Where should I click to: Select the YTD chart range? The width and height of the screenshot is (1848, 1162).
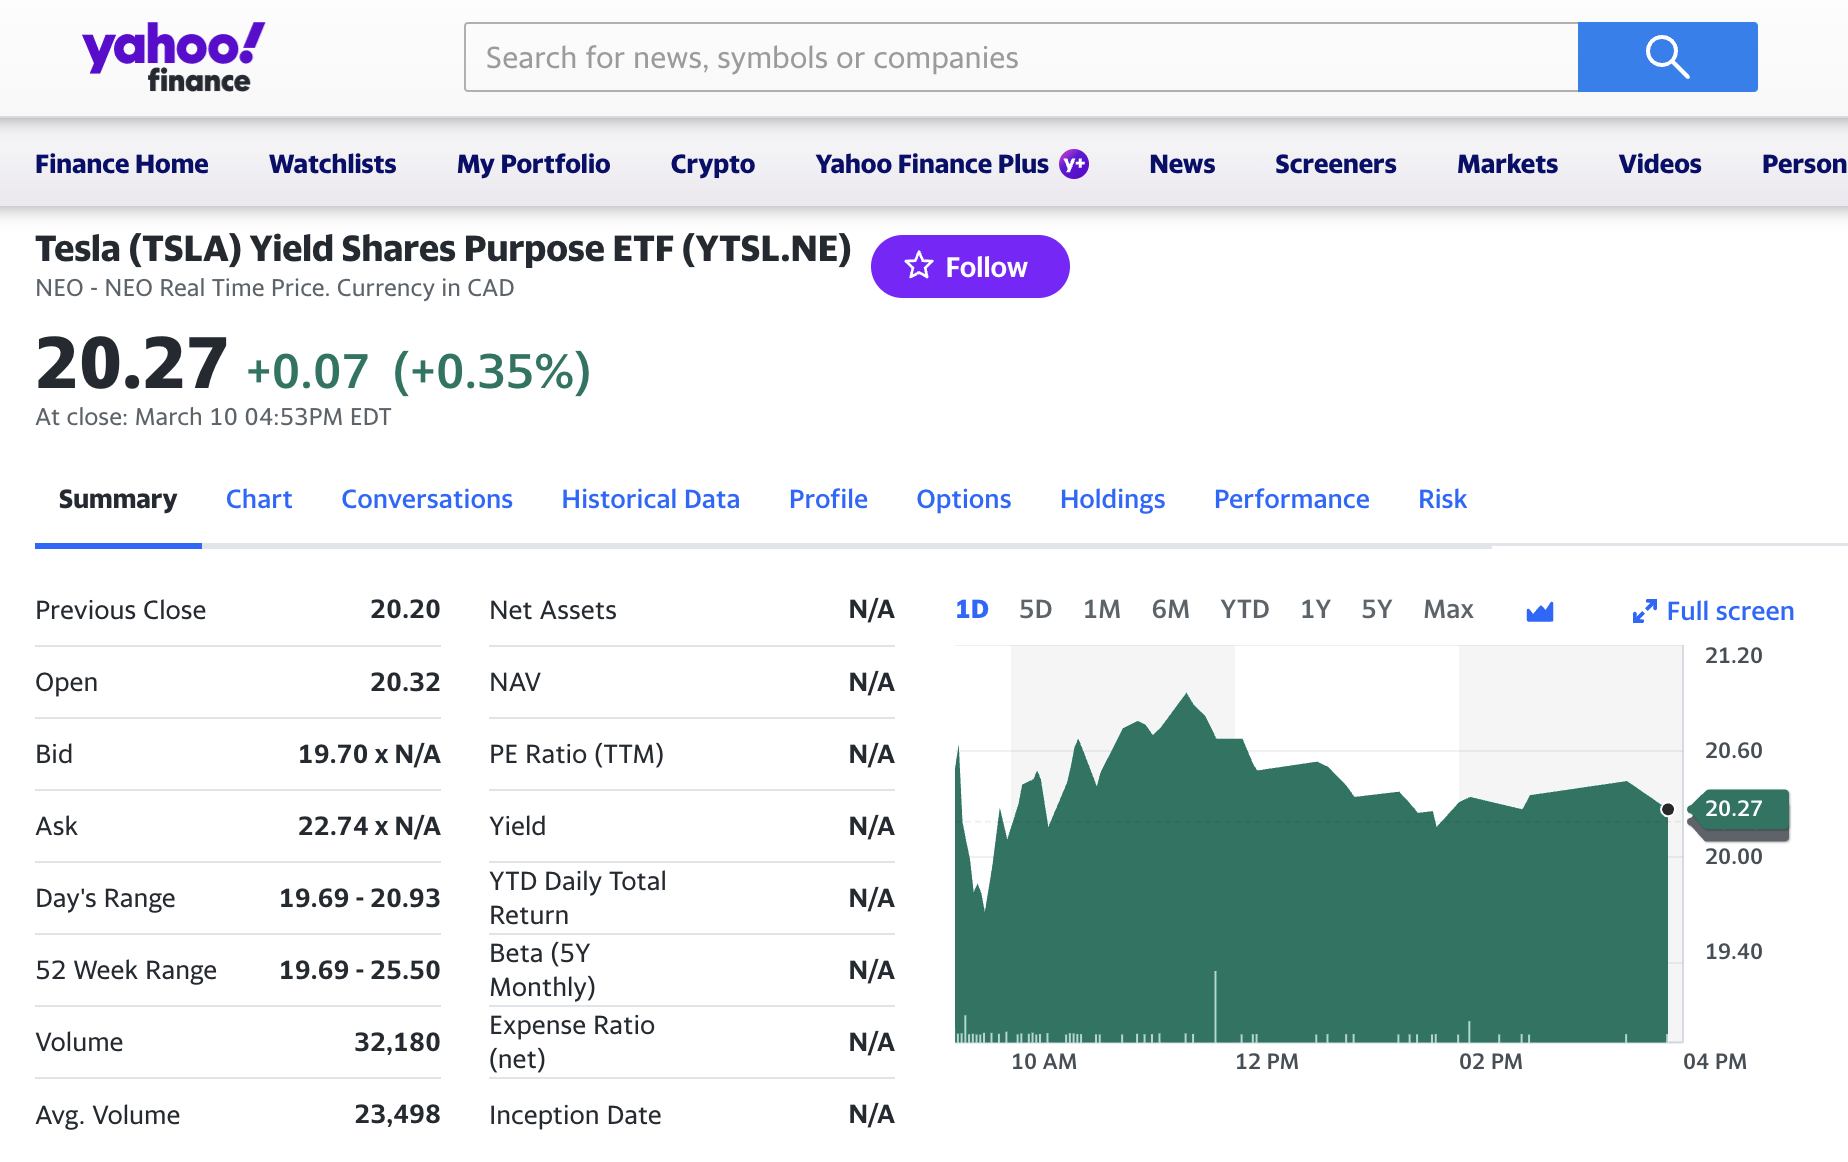[1245, 609]
